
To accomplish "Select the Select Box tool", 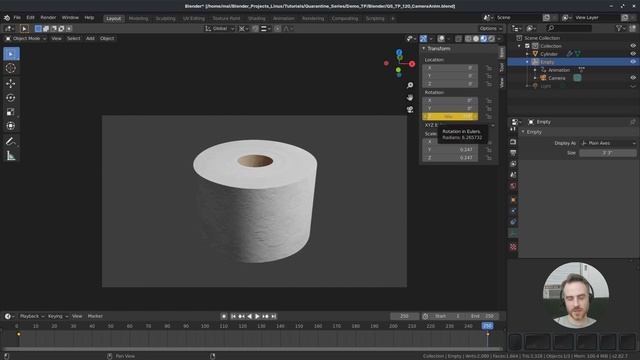I will click(11, 54).
